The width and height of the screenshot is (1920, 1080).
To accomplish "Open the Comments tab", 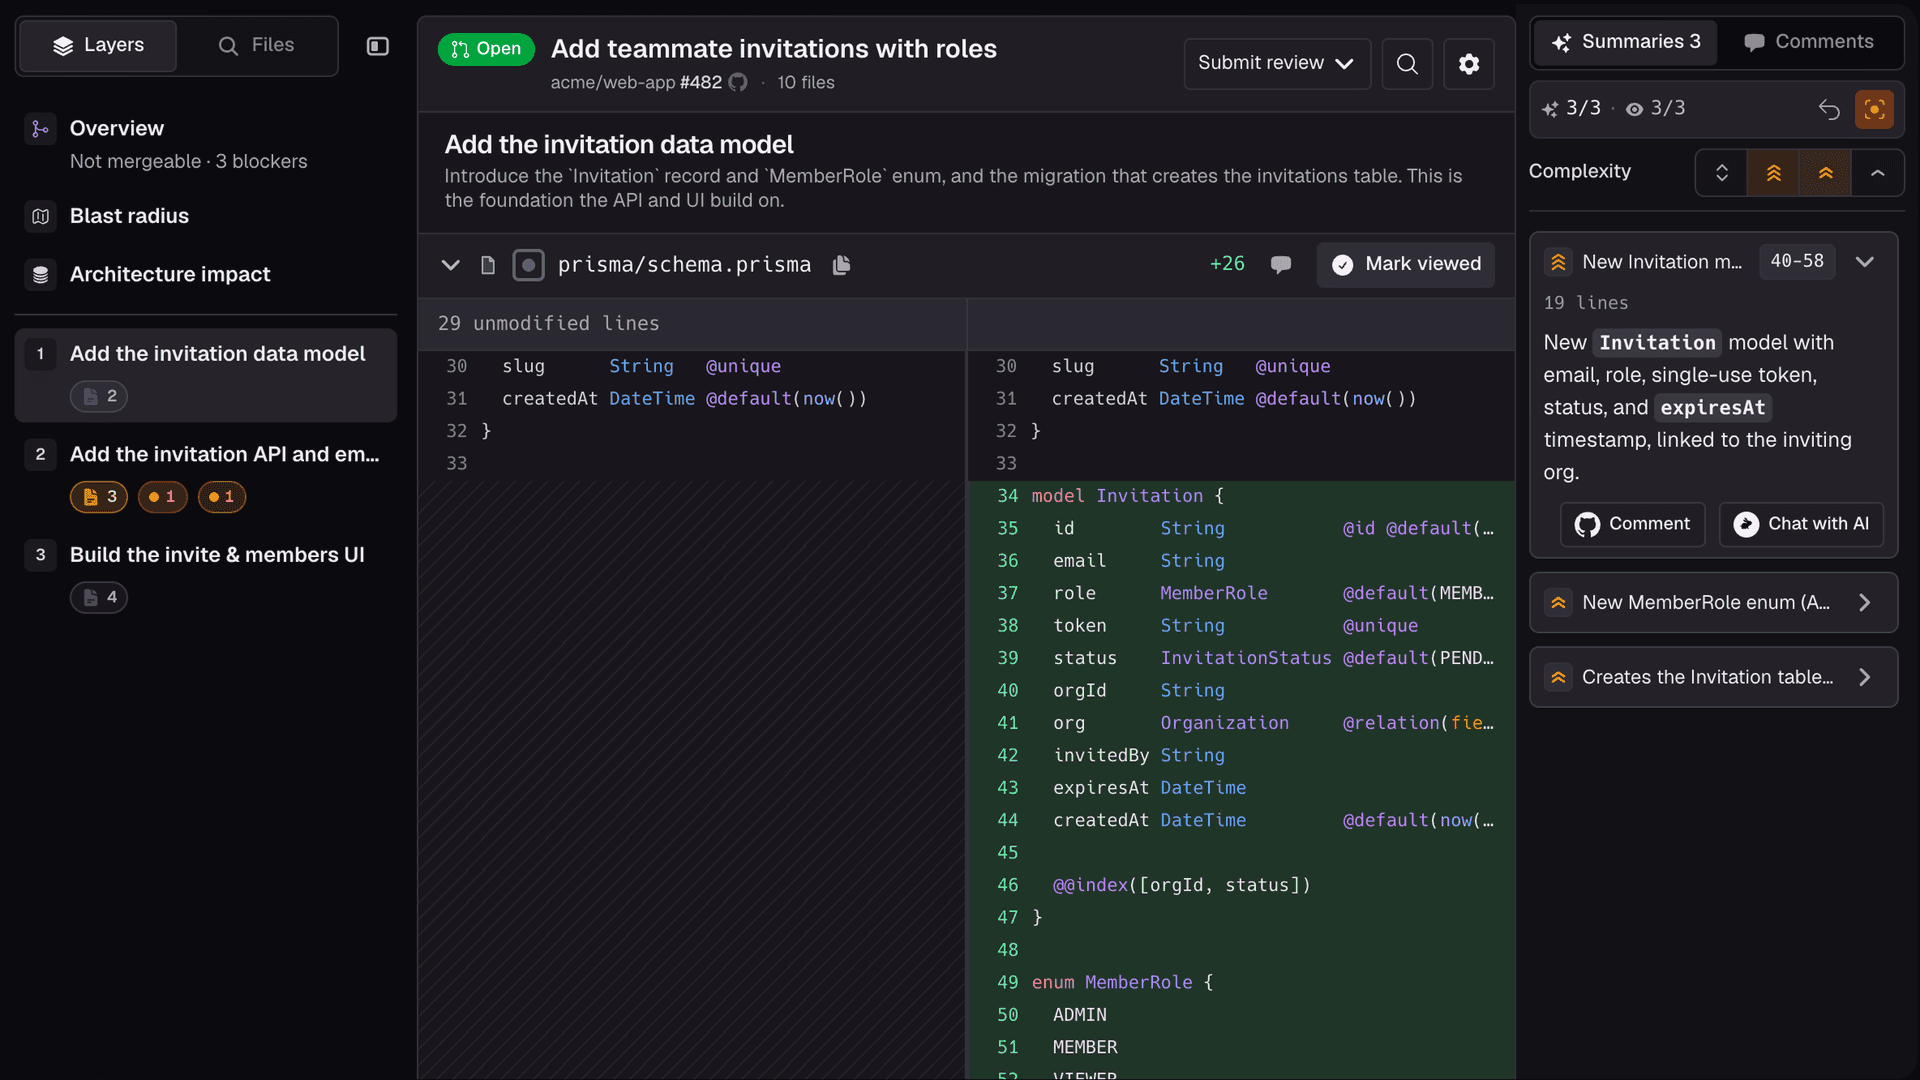I will pos(1809,42).
